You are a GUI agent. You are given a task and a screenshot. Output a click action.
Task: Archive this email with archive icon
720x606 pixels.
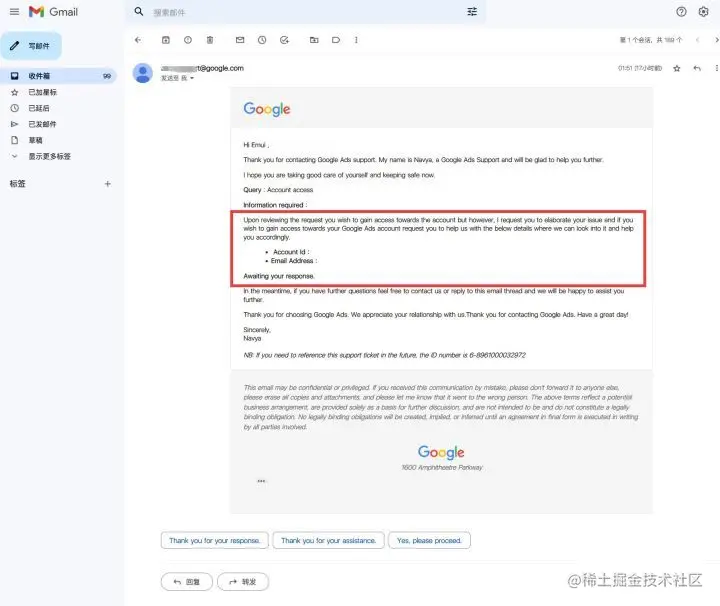tap(166, 40)
